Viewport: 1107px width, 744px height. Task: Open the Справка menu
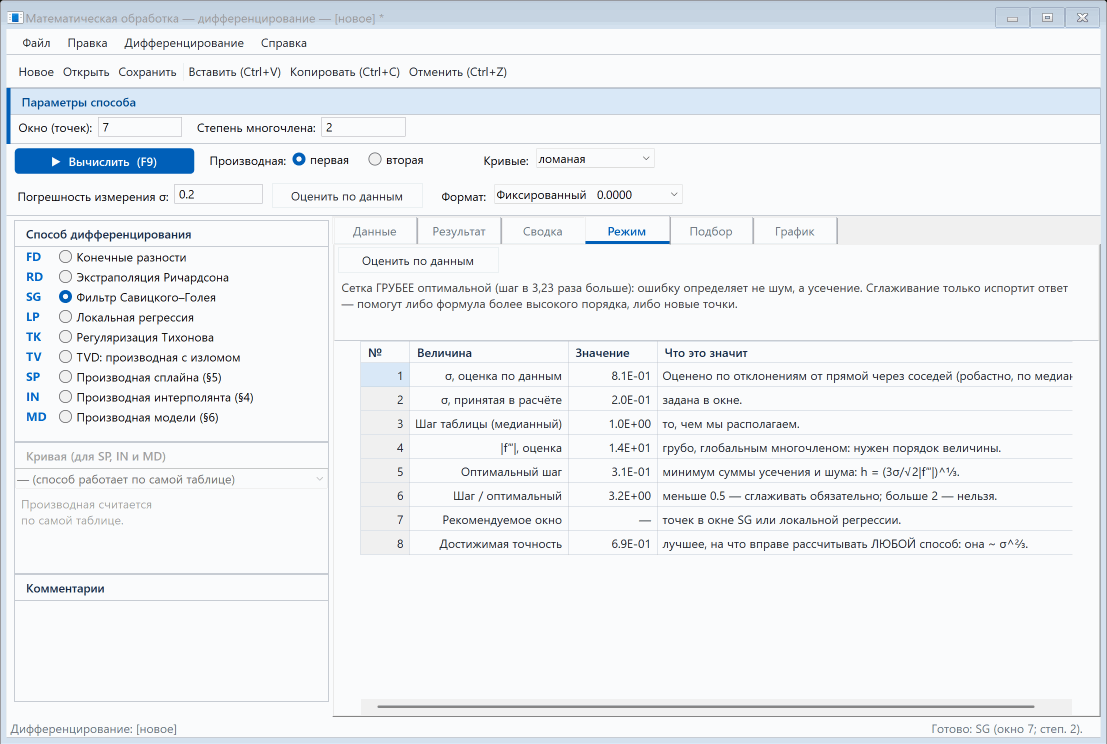tap(284, 43)
